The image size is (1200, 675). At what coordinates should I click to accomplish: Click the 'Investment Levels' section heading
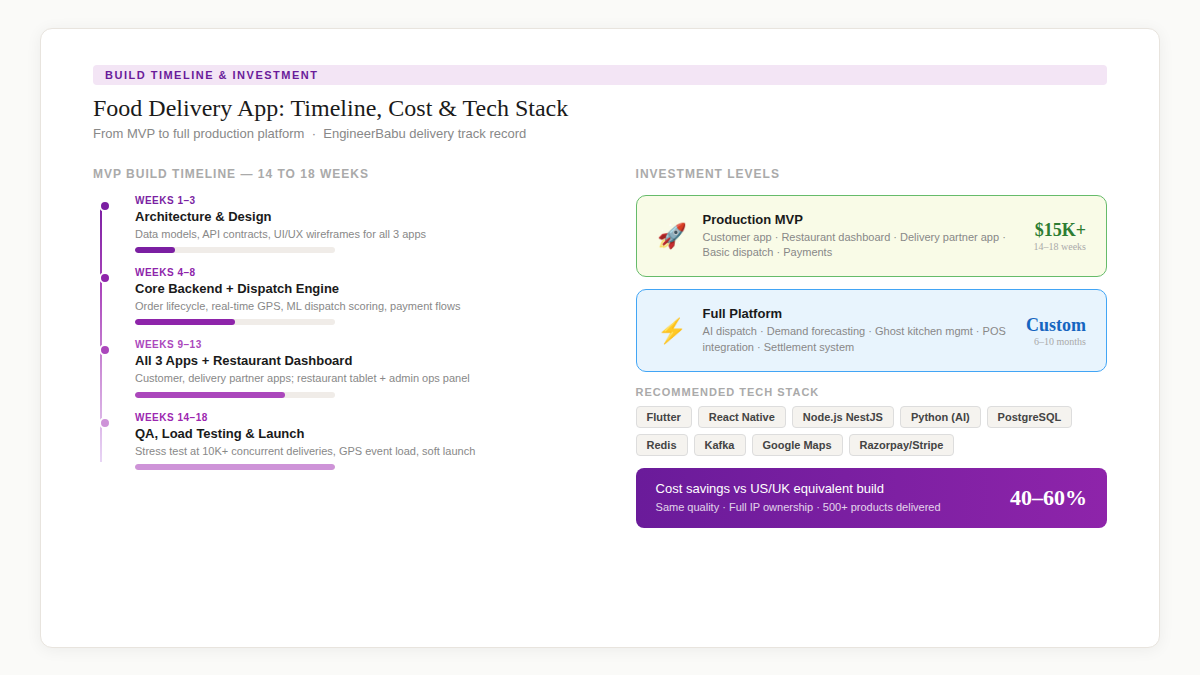click(708, 174)
